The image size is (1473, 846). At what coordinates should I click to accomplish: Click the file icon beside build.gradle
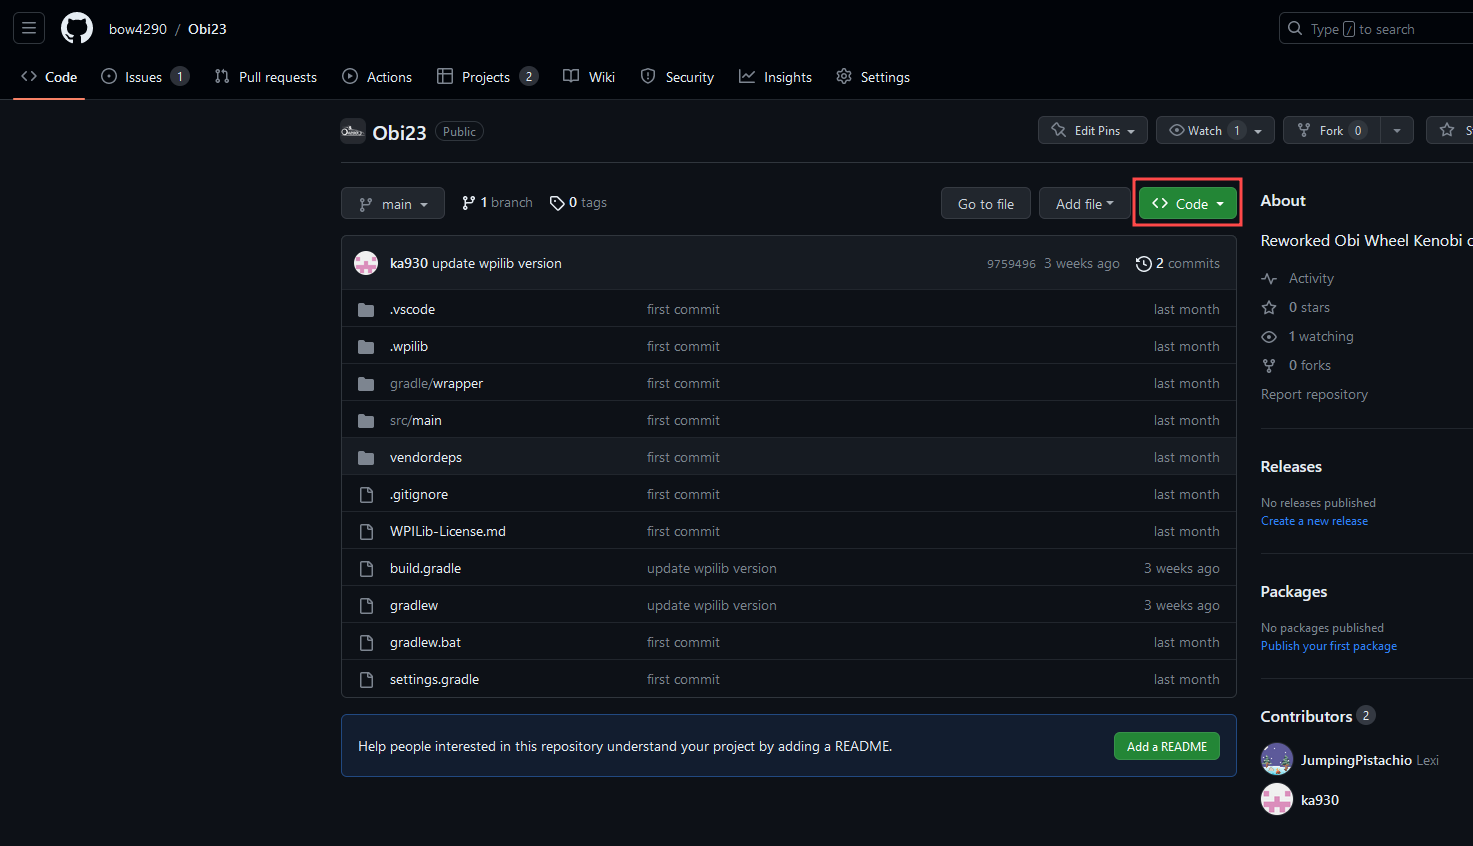click(366, 568)
